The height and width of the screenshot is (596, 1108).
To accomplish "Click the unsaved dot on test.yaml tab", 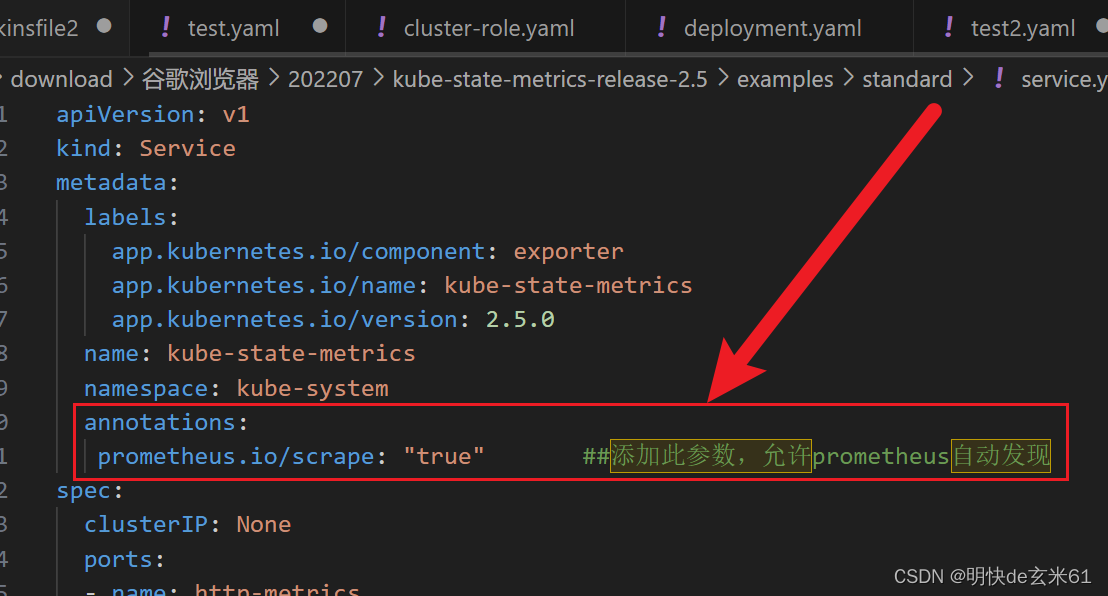I will [320, 26].
